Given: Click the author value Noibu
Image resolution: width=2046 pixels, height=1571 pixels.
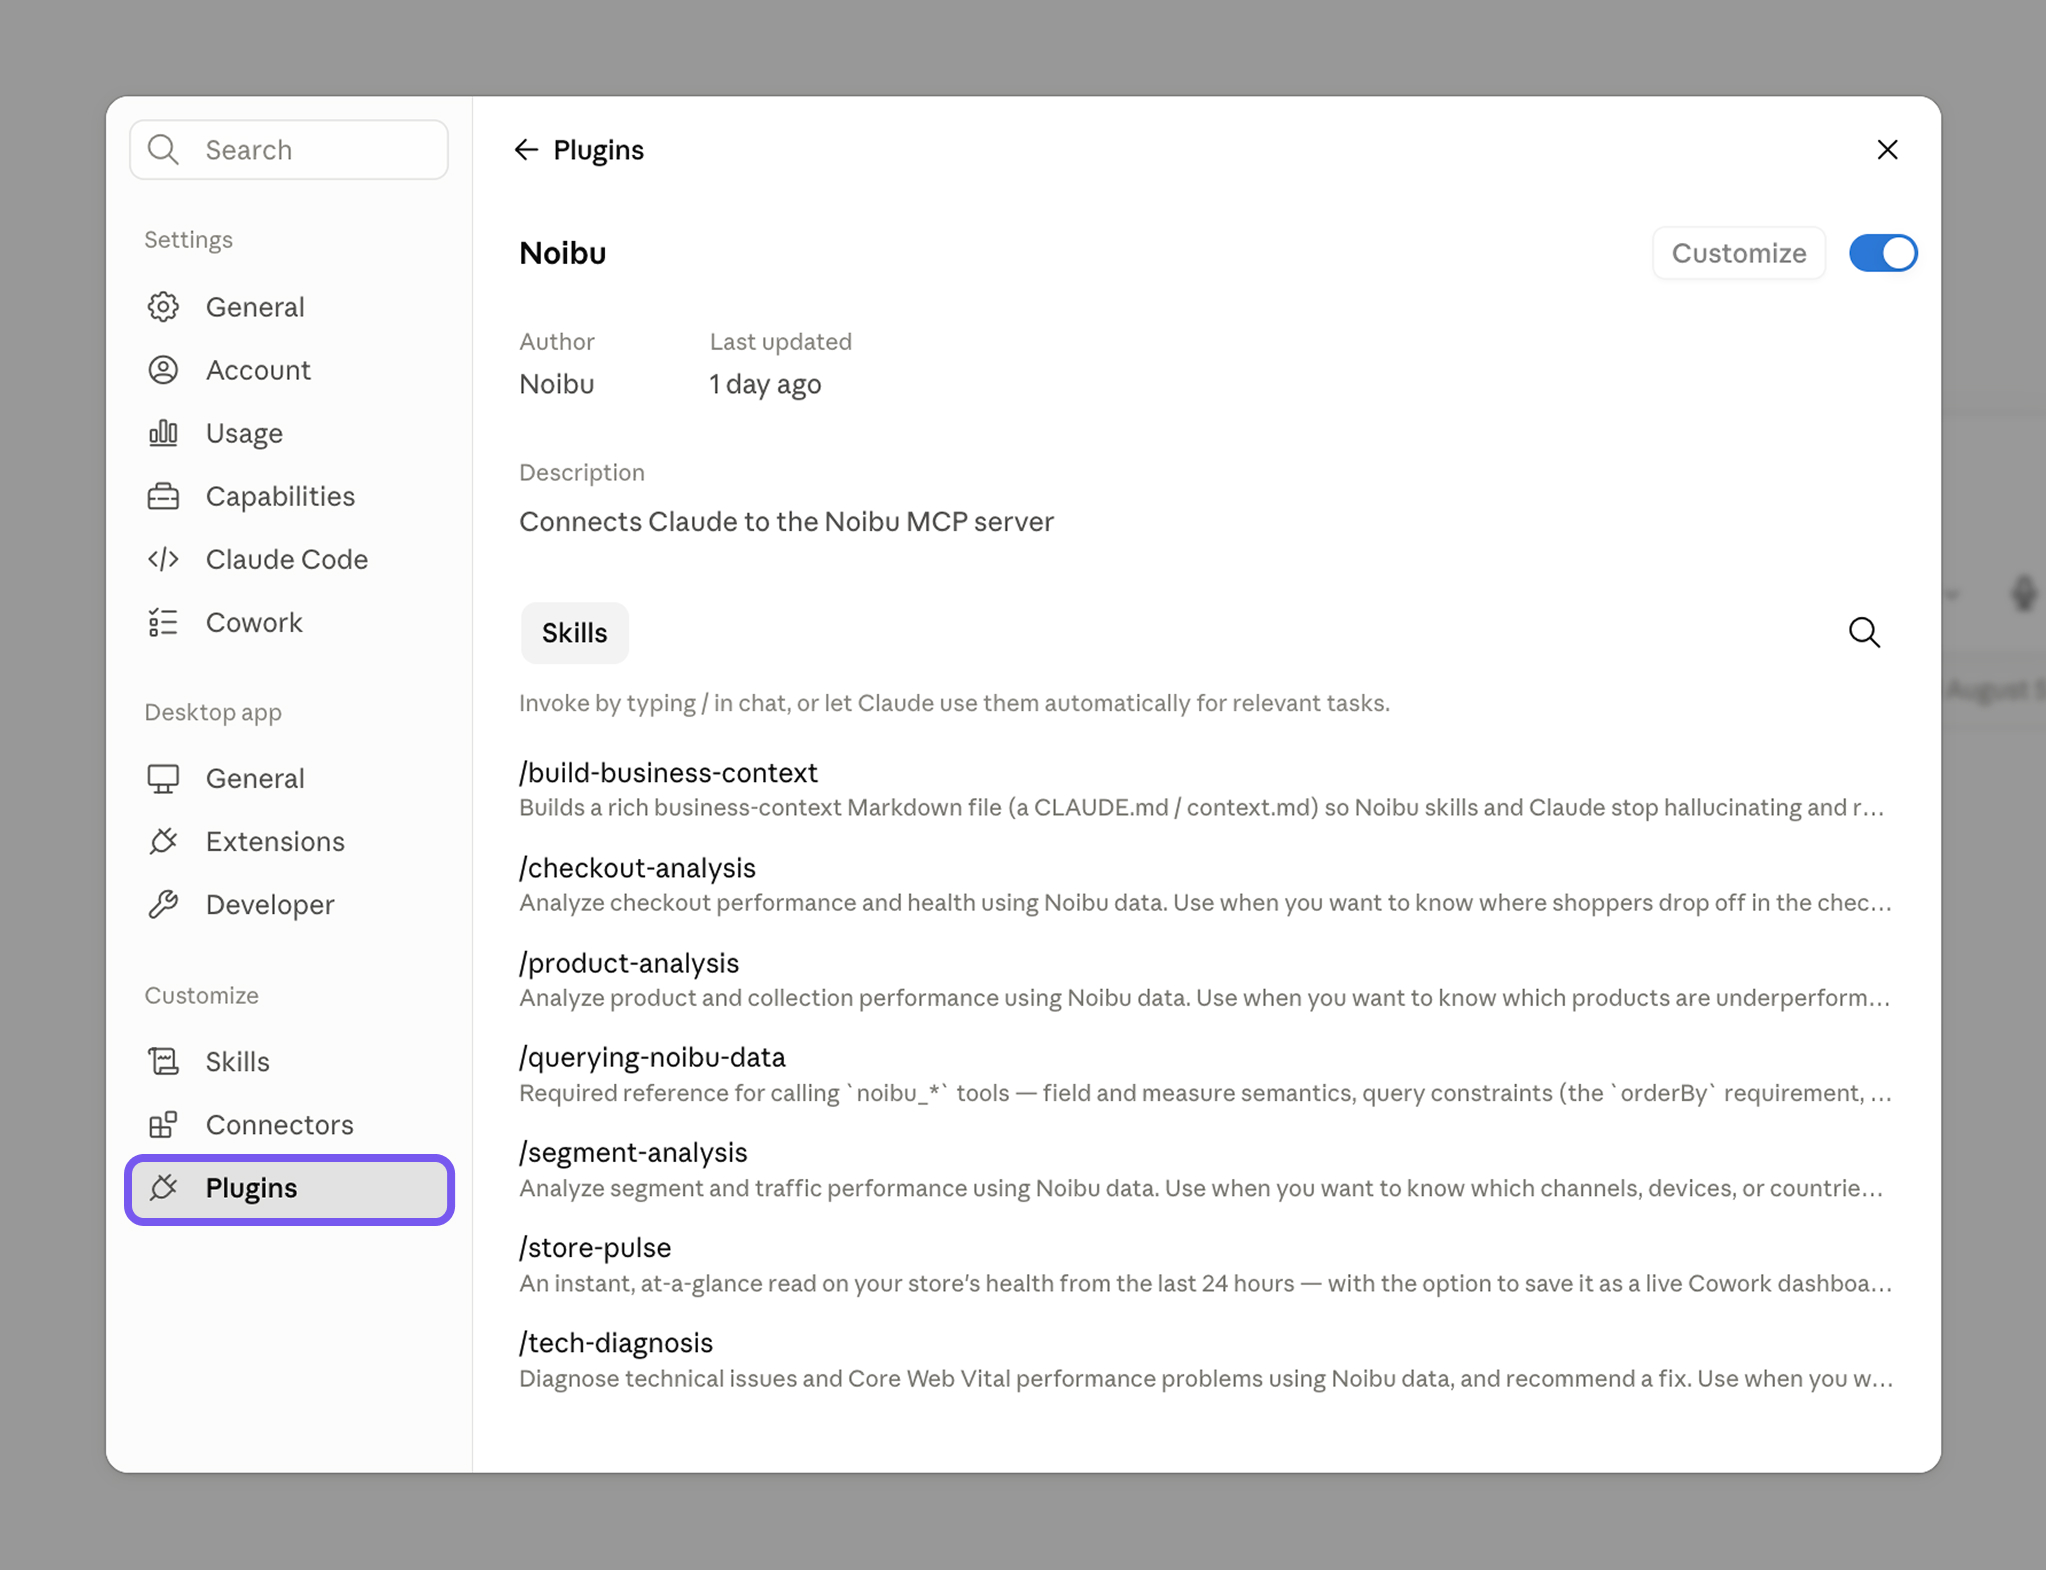Looking at the screenshot, I should click(556, 384).
